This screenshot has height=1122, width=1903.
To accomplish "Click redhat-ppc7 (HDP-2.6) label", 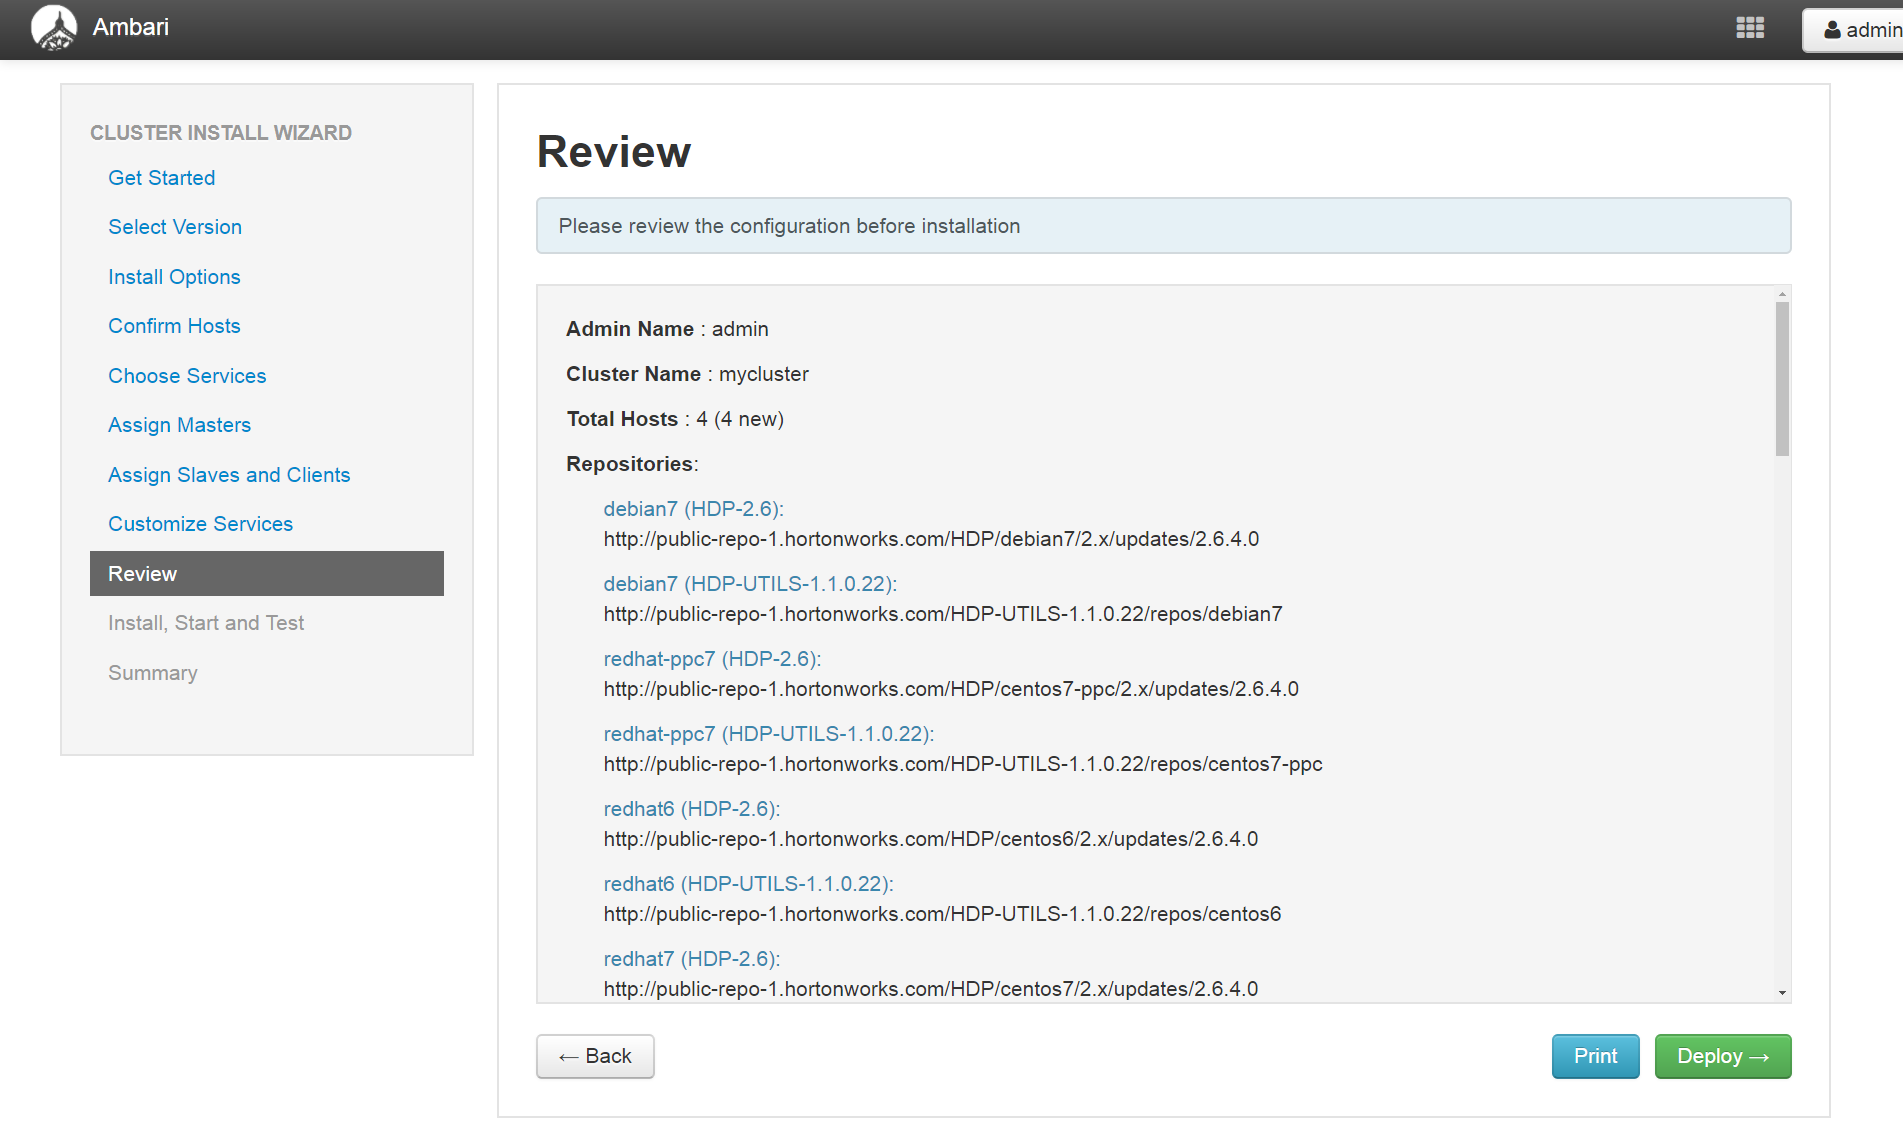I will 712,659.
